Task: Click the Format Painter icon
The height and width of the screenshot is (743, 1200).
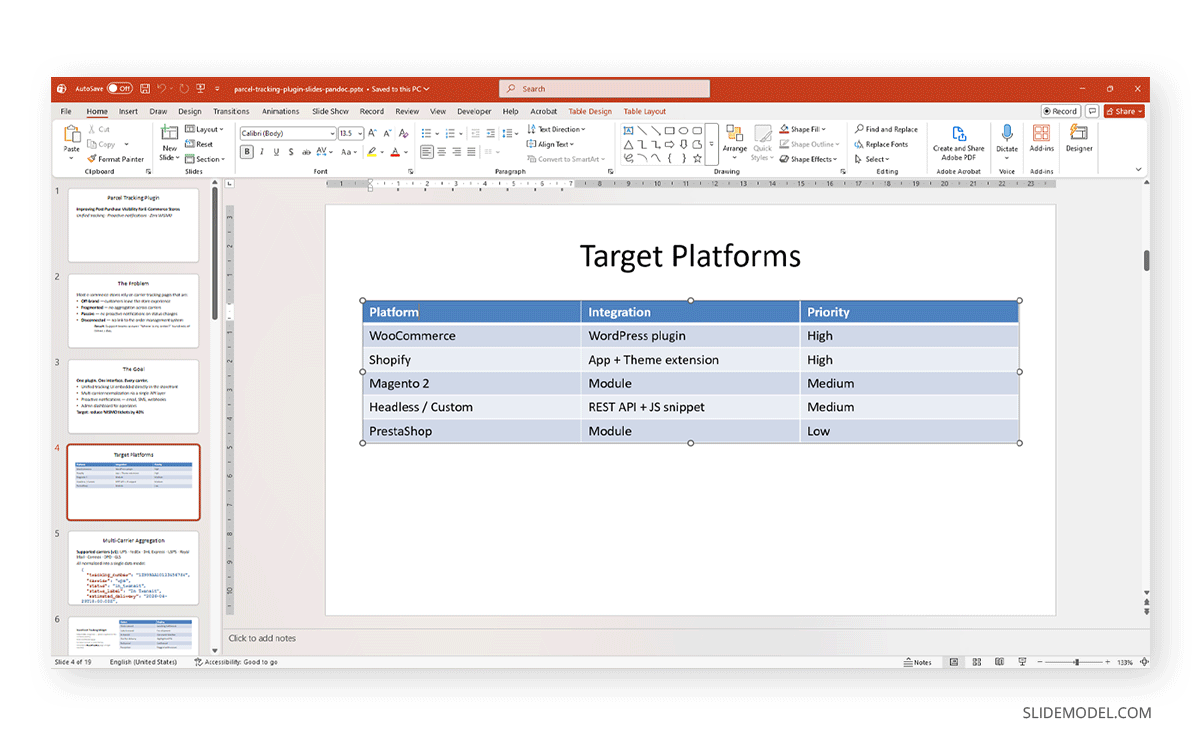Action: click(x=91, y=159)
